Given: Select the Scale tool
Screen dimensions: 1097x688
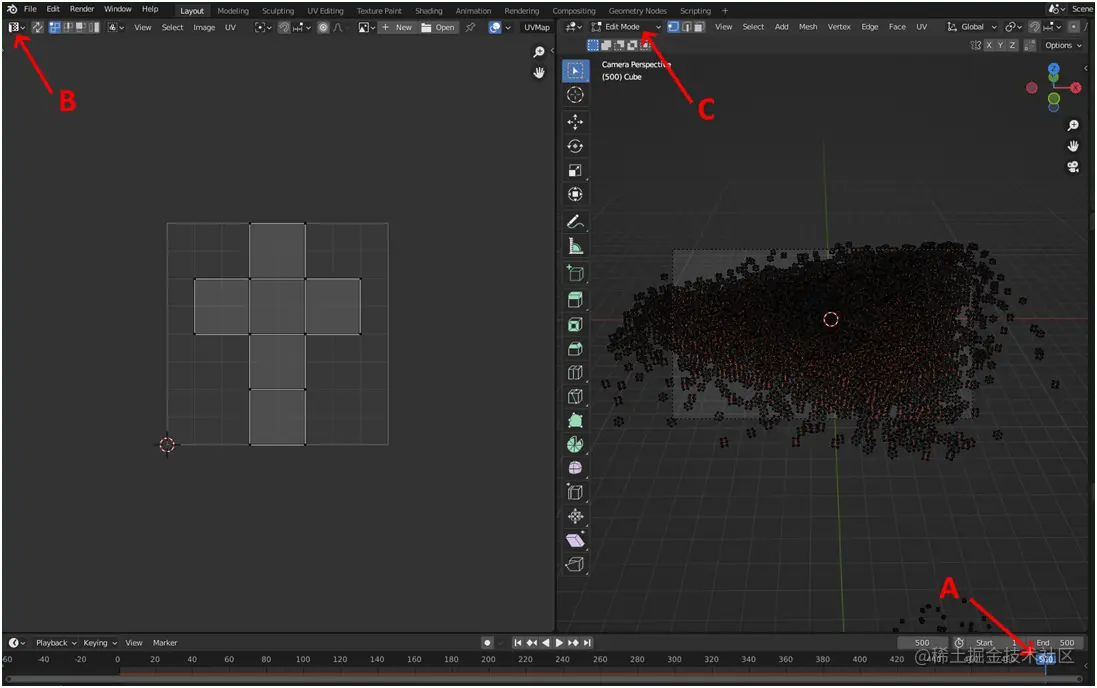Looking at the screenshot, I should [575, 170].
